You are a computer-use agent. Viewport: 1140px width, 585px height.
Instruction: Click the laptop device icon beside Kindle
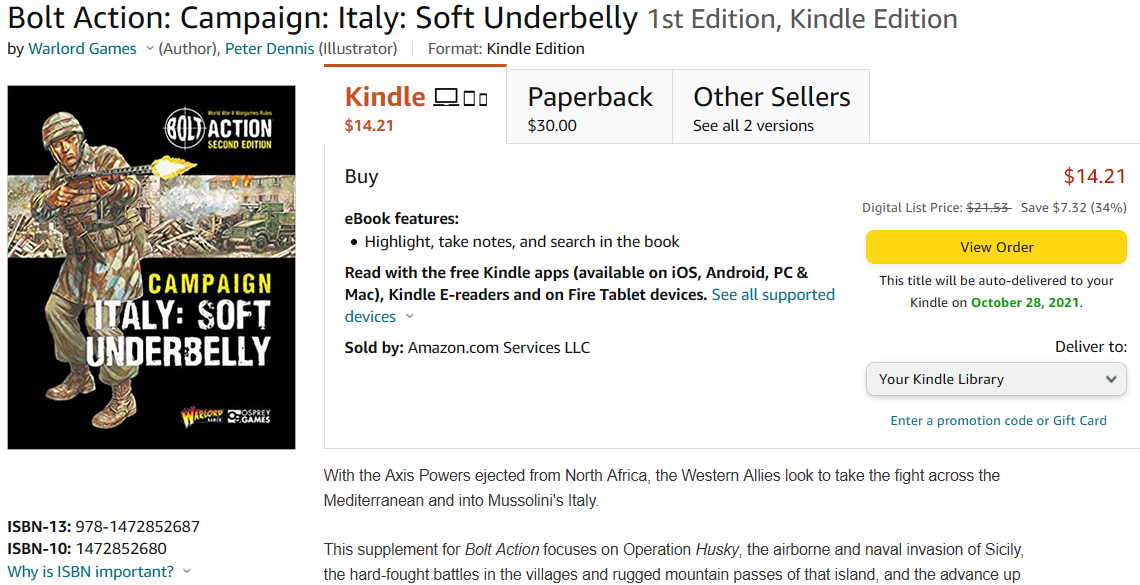(446, 98)
